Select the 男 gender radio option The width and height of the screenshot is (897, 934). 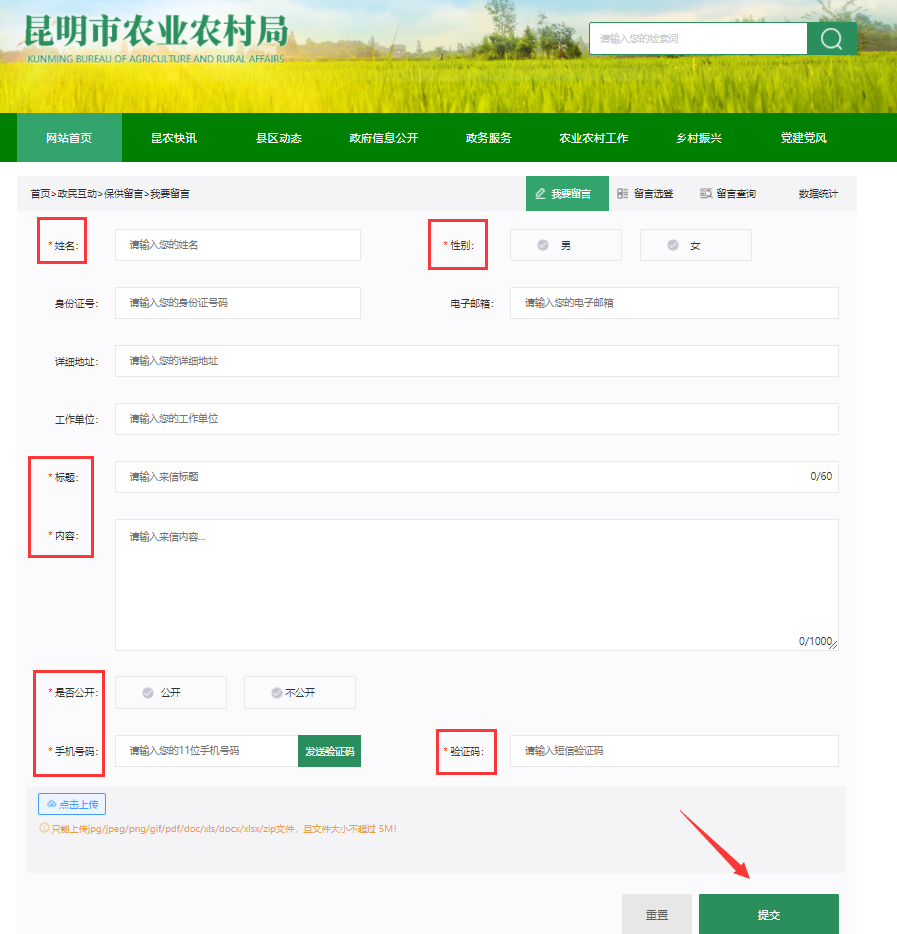click(x=566, y=245)
